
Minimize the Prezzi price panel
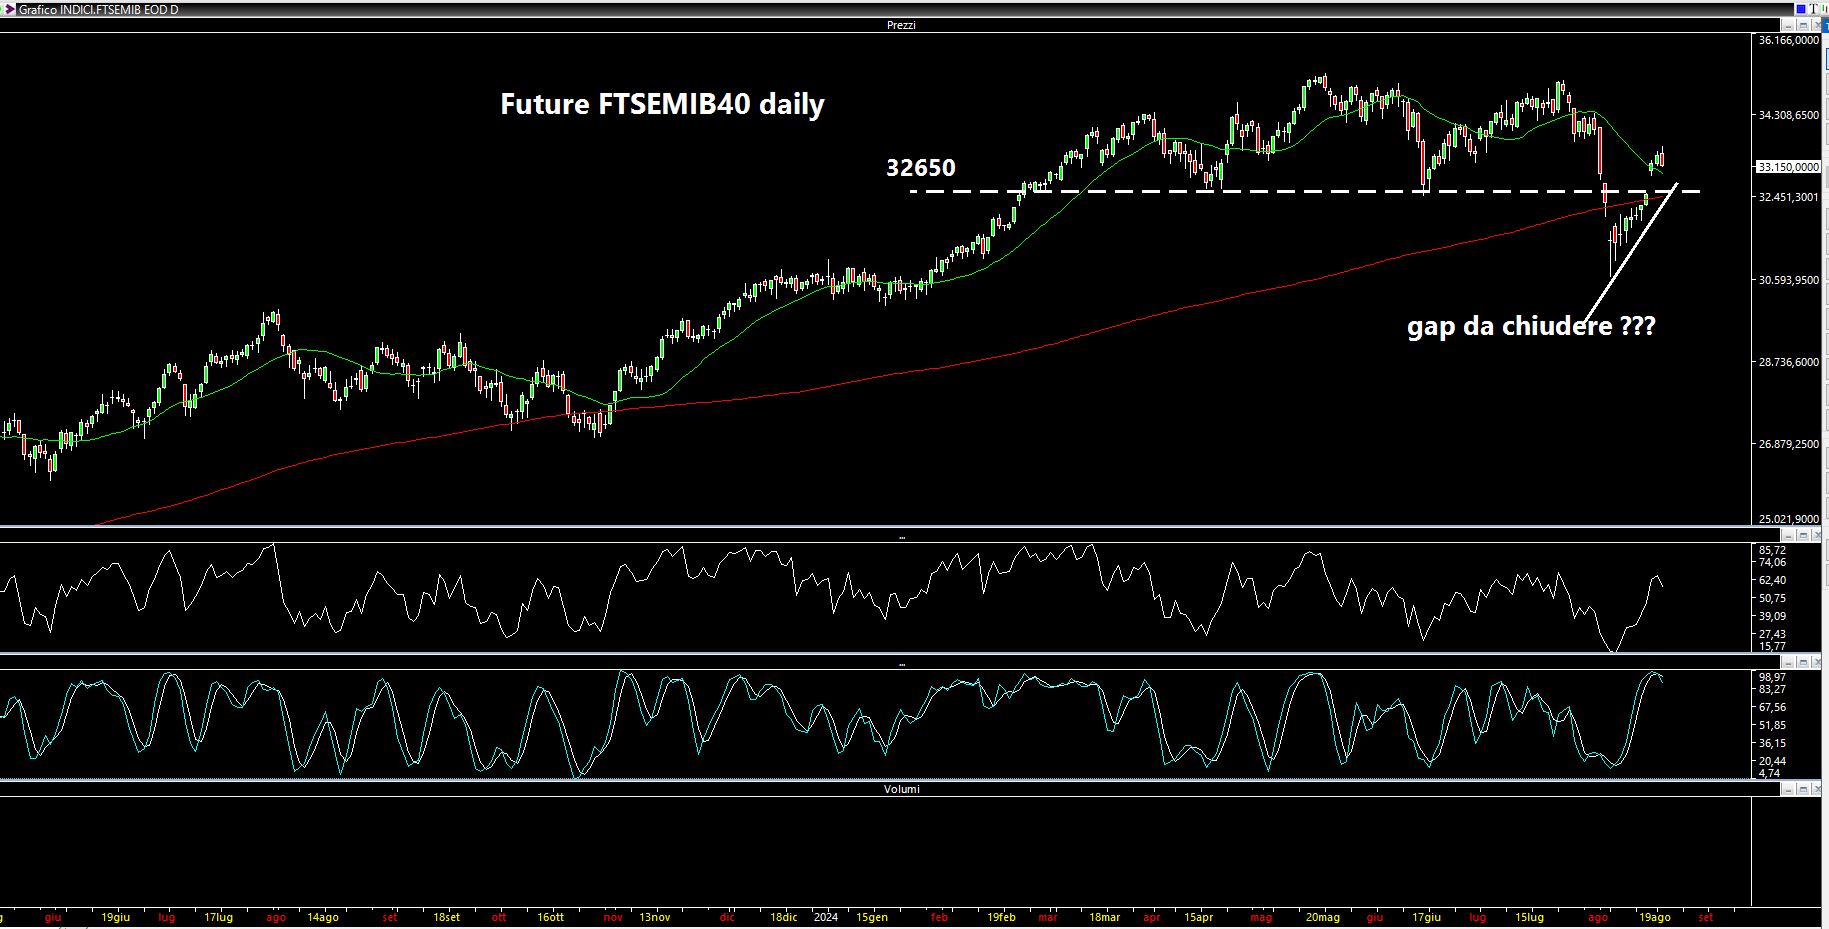point(1788,25)
